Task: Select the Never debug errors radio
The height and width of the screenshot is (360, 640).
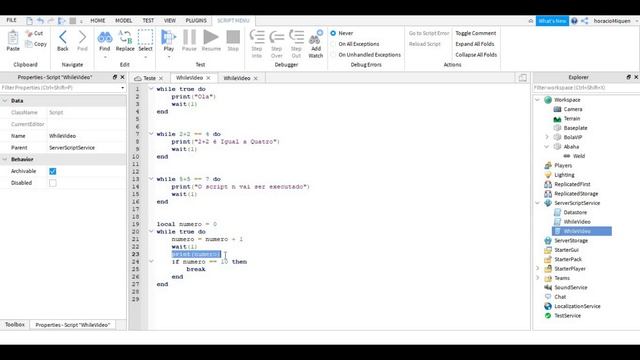Action: pos(333,33)
